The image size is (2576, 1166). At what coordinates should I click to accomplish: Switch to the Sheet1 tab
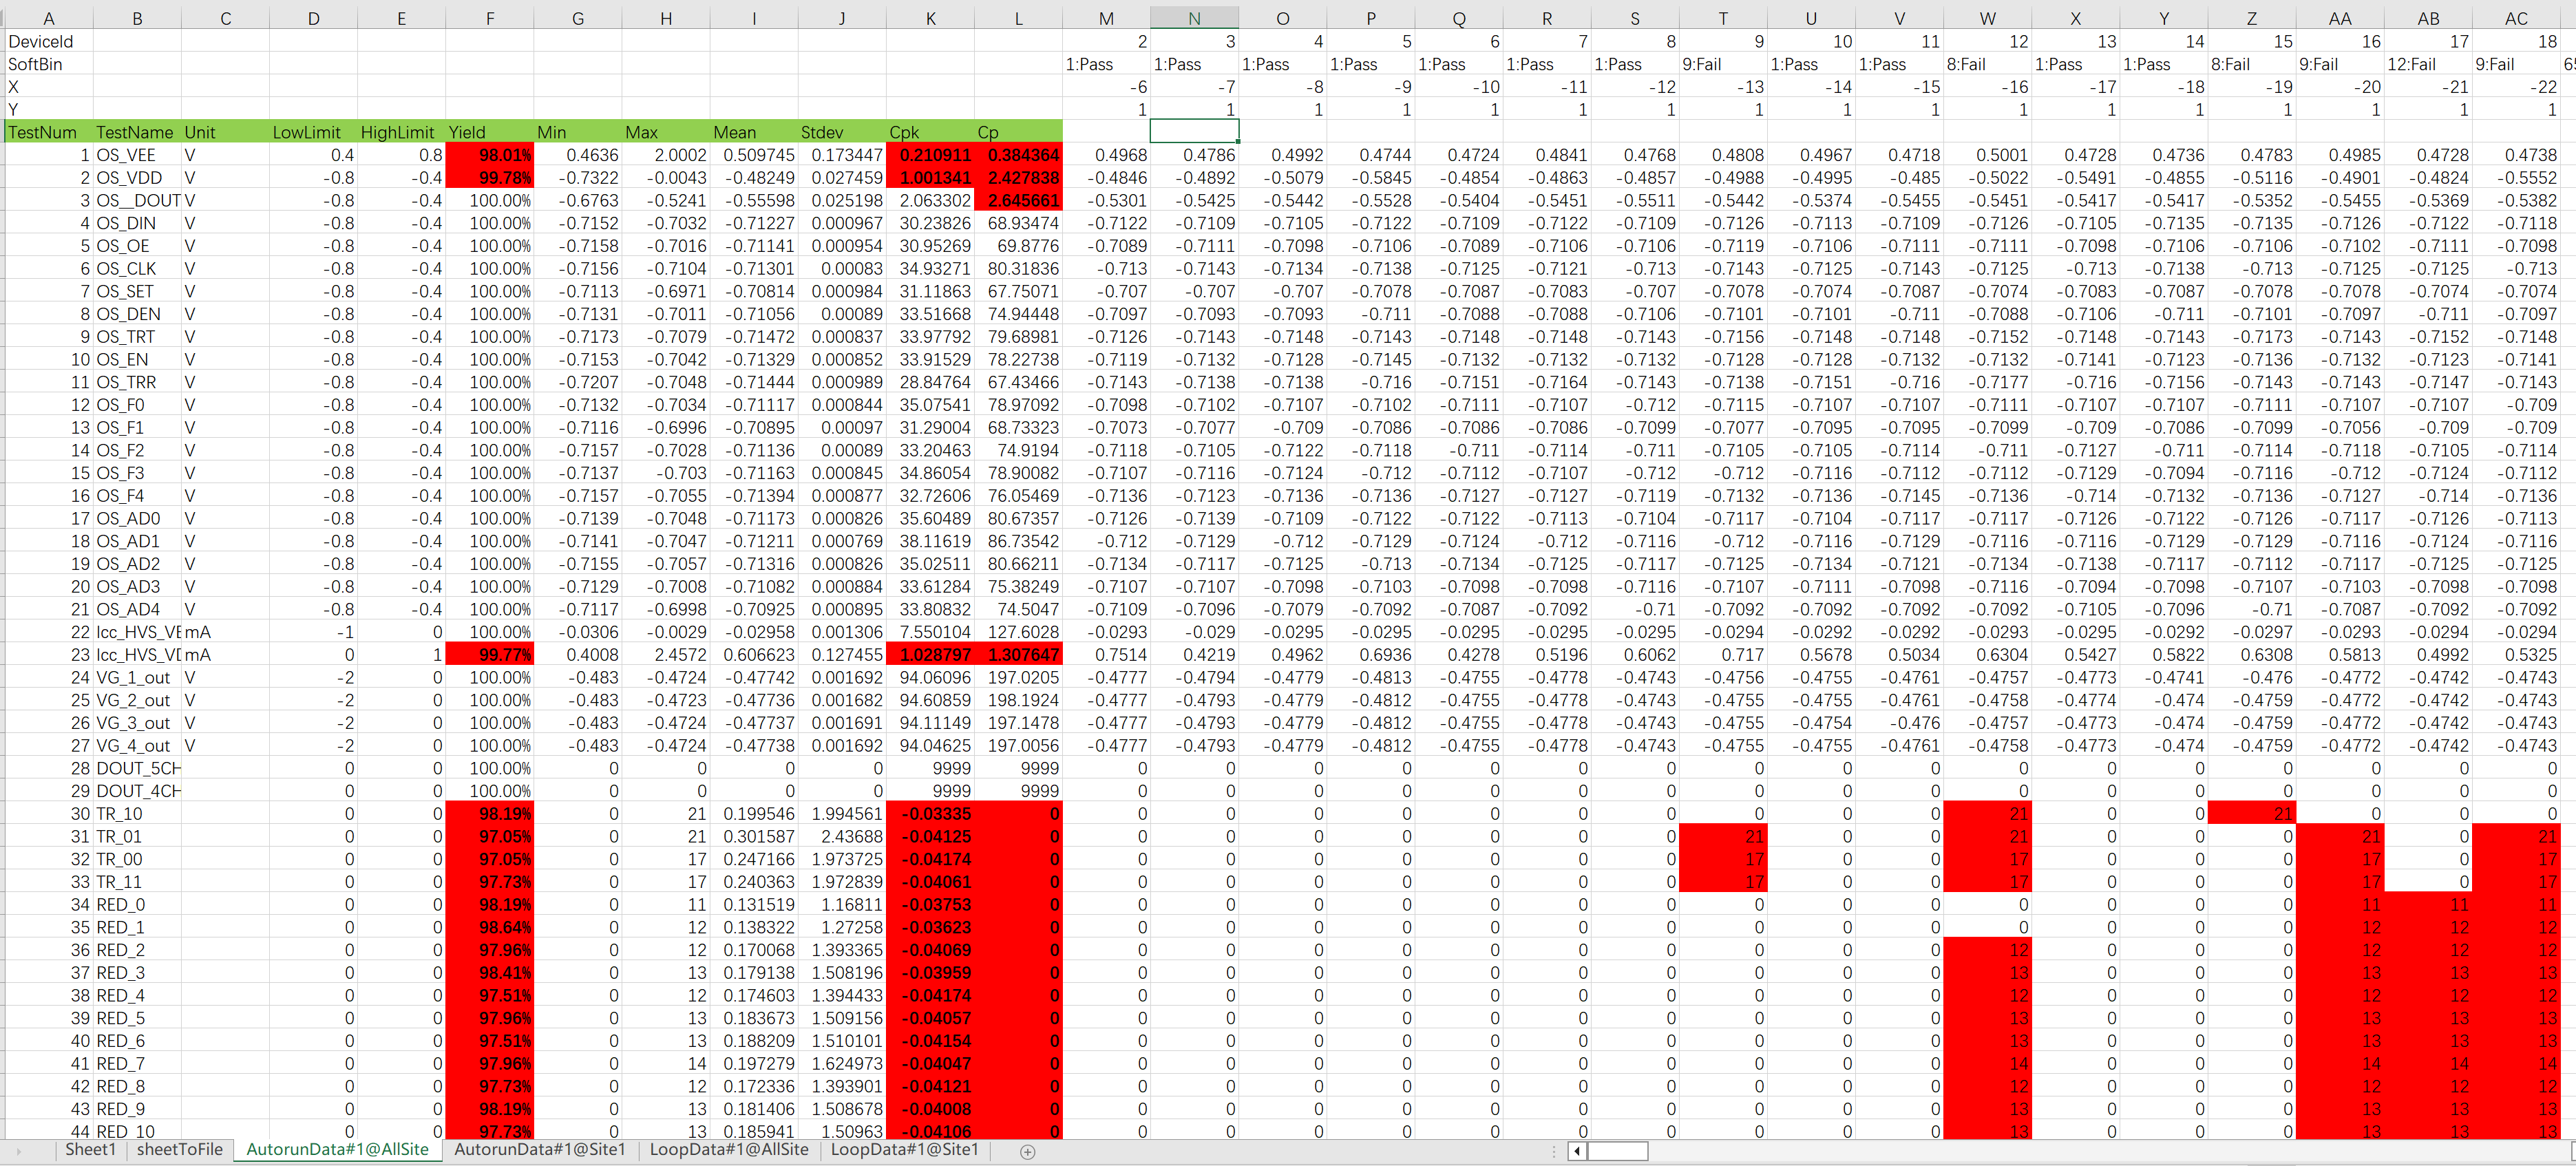91,1150
